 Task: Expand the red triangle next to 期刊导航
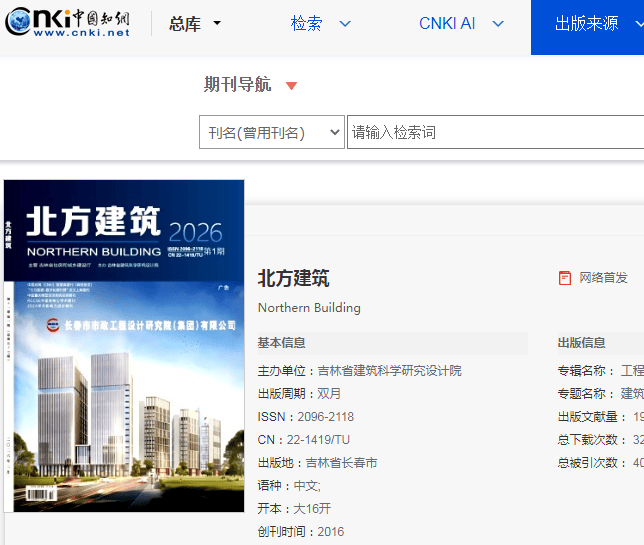point(291,85)
